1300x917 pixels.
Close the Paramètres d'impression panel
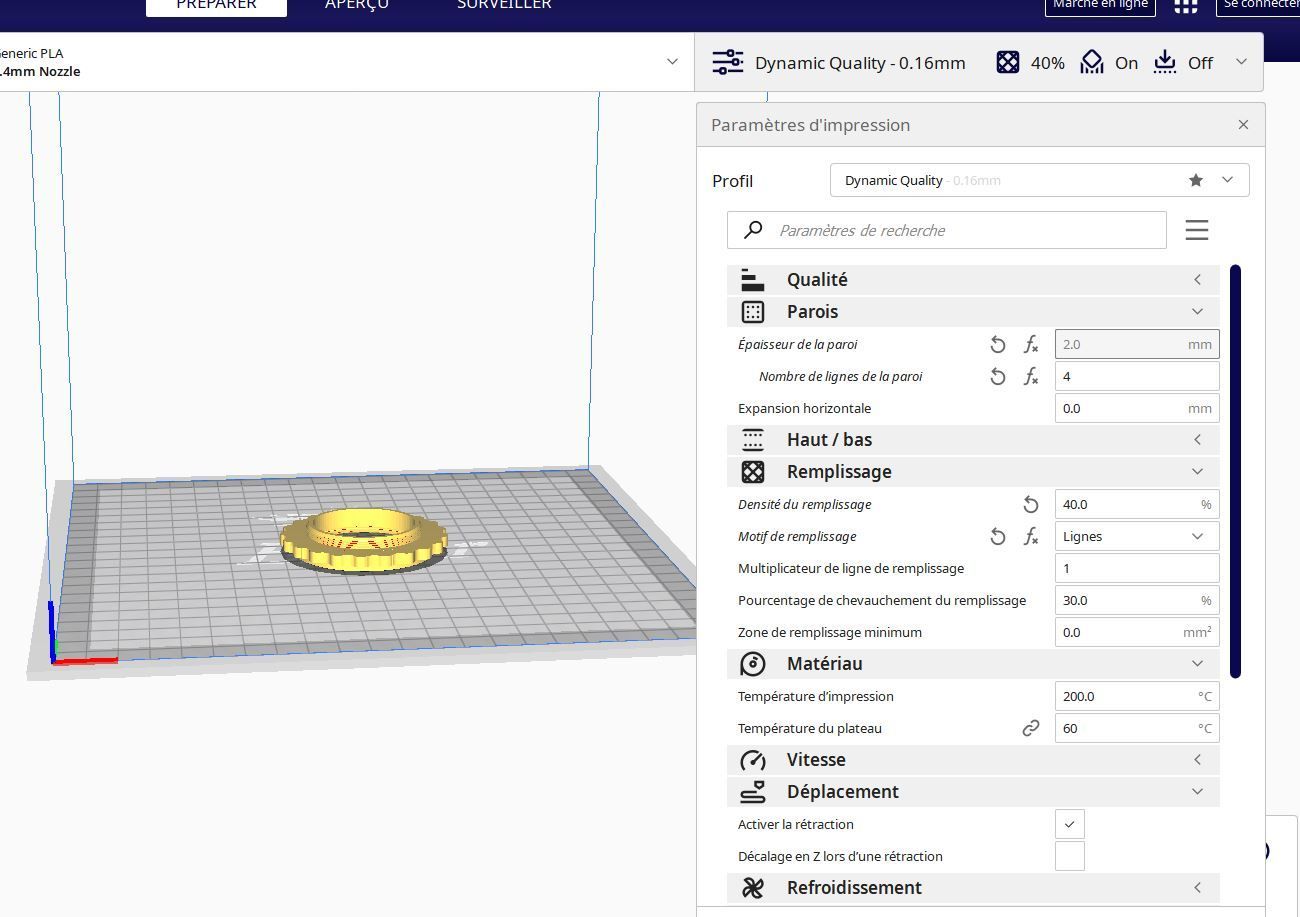1243,125
